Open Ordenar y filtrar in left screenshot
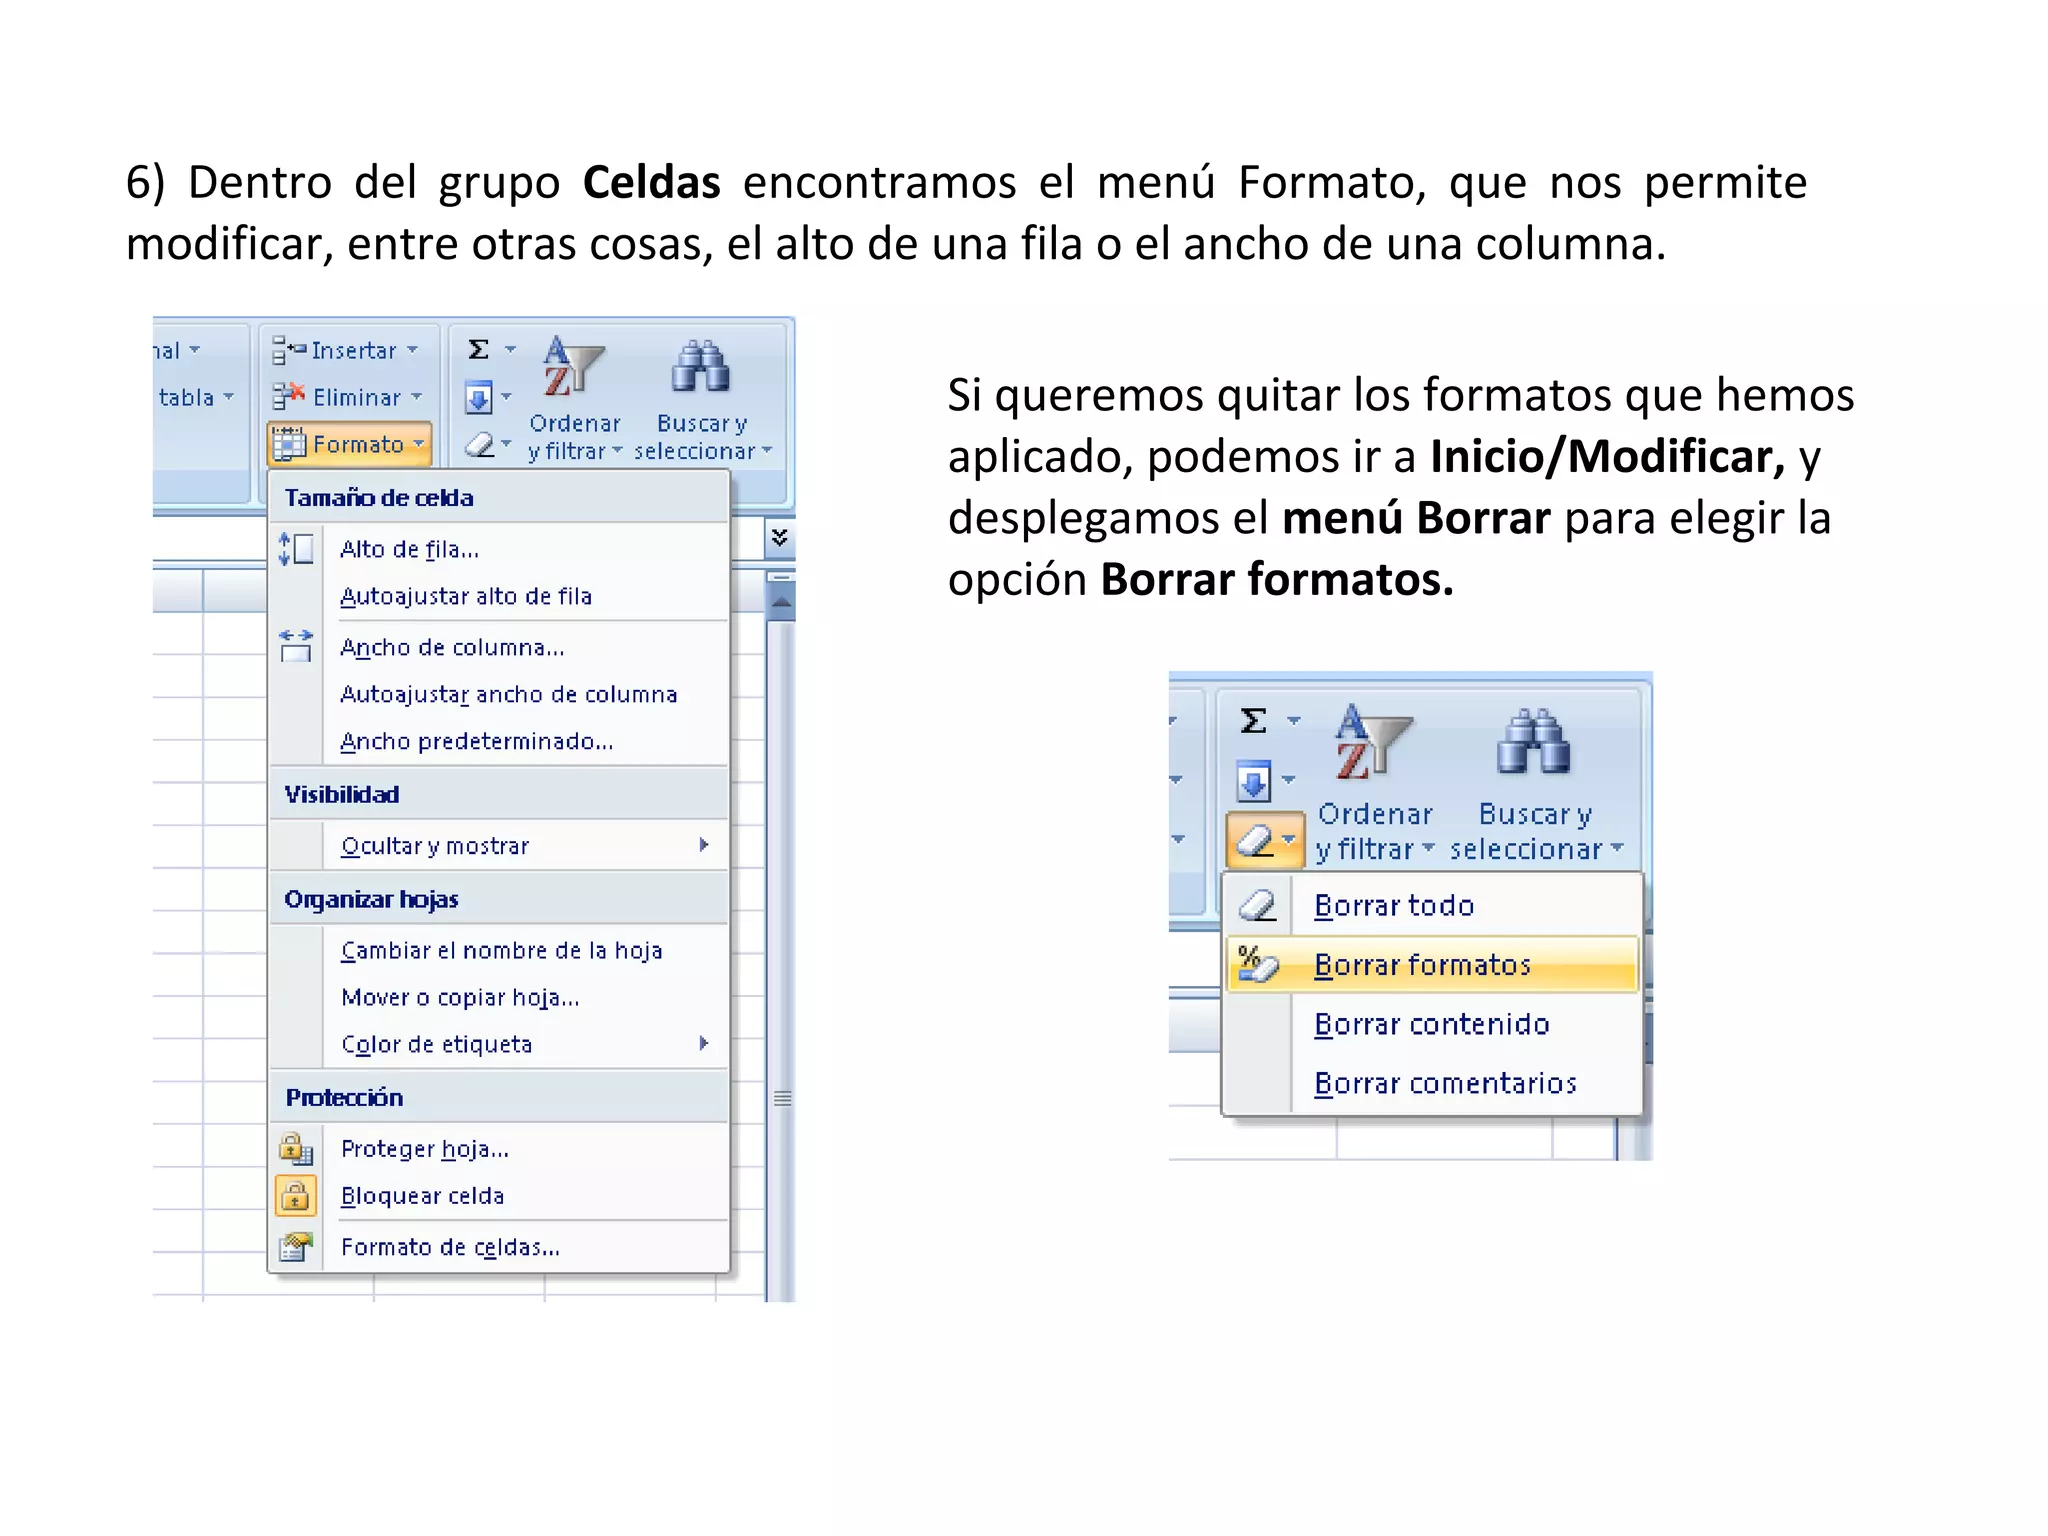2048x1536 pixels. pos(575,398)
